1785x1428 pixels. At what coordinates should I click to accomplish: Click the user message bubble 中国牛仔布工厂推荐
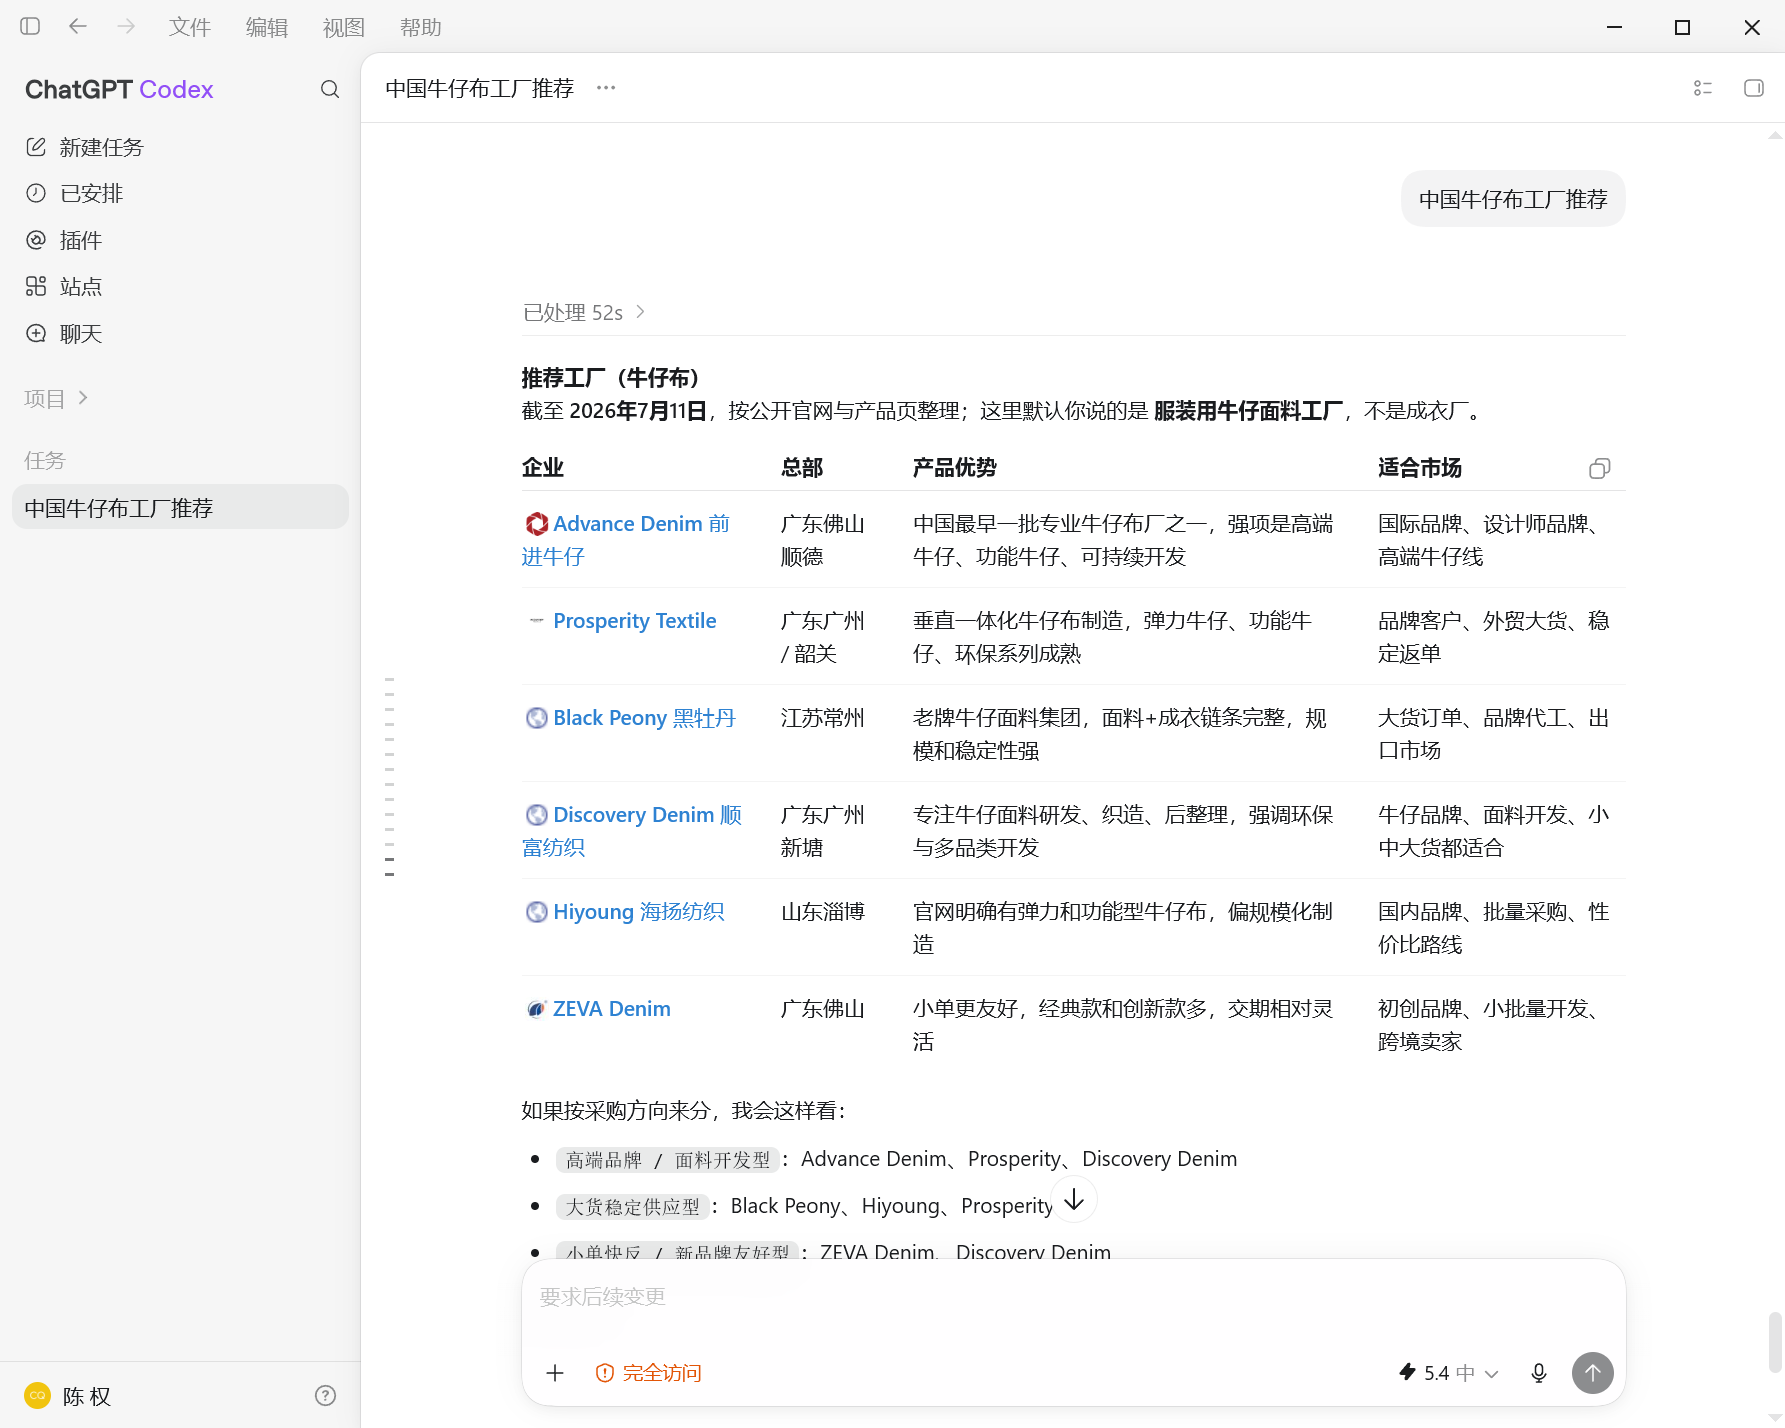point(1513,199)
